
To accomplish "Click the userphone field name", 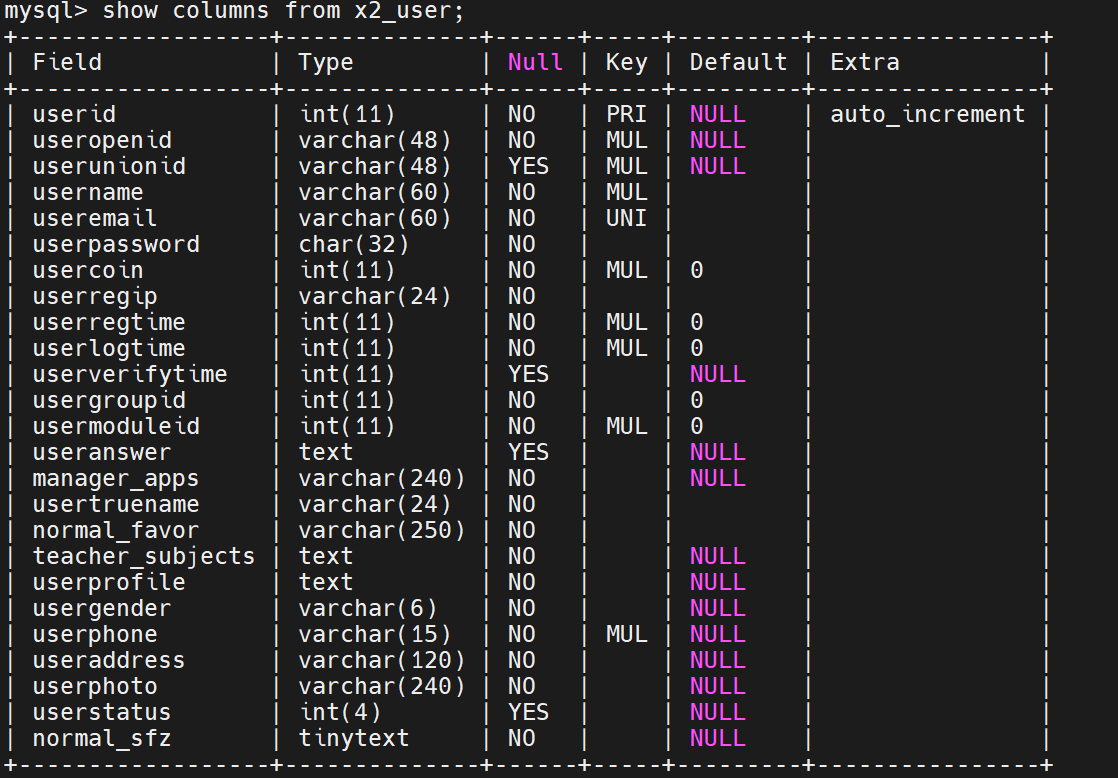I will coord(95,634).
